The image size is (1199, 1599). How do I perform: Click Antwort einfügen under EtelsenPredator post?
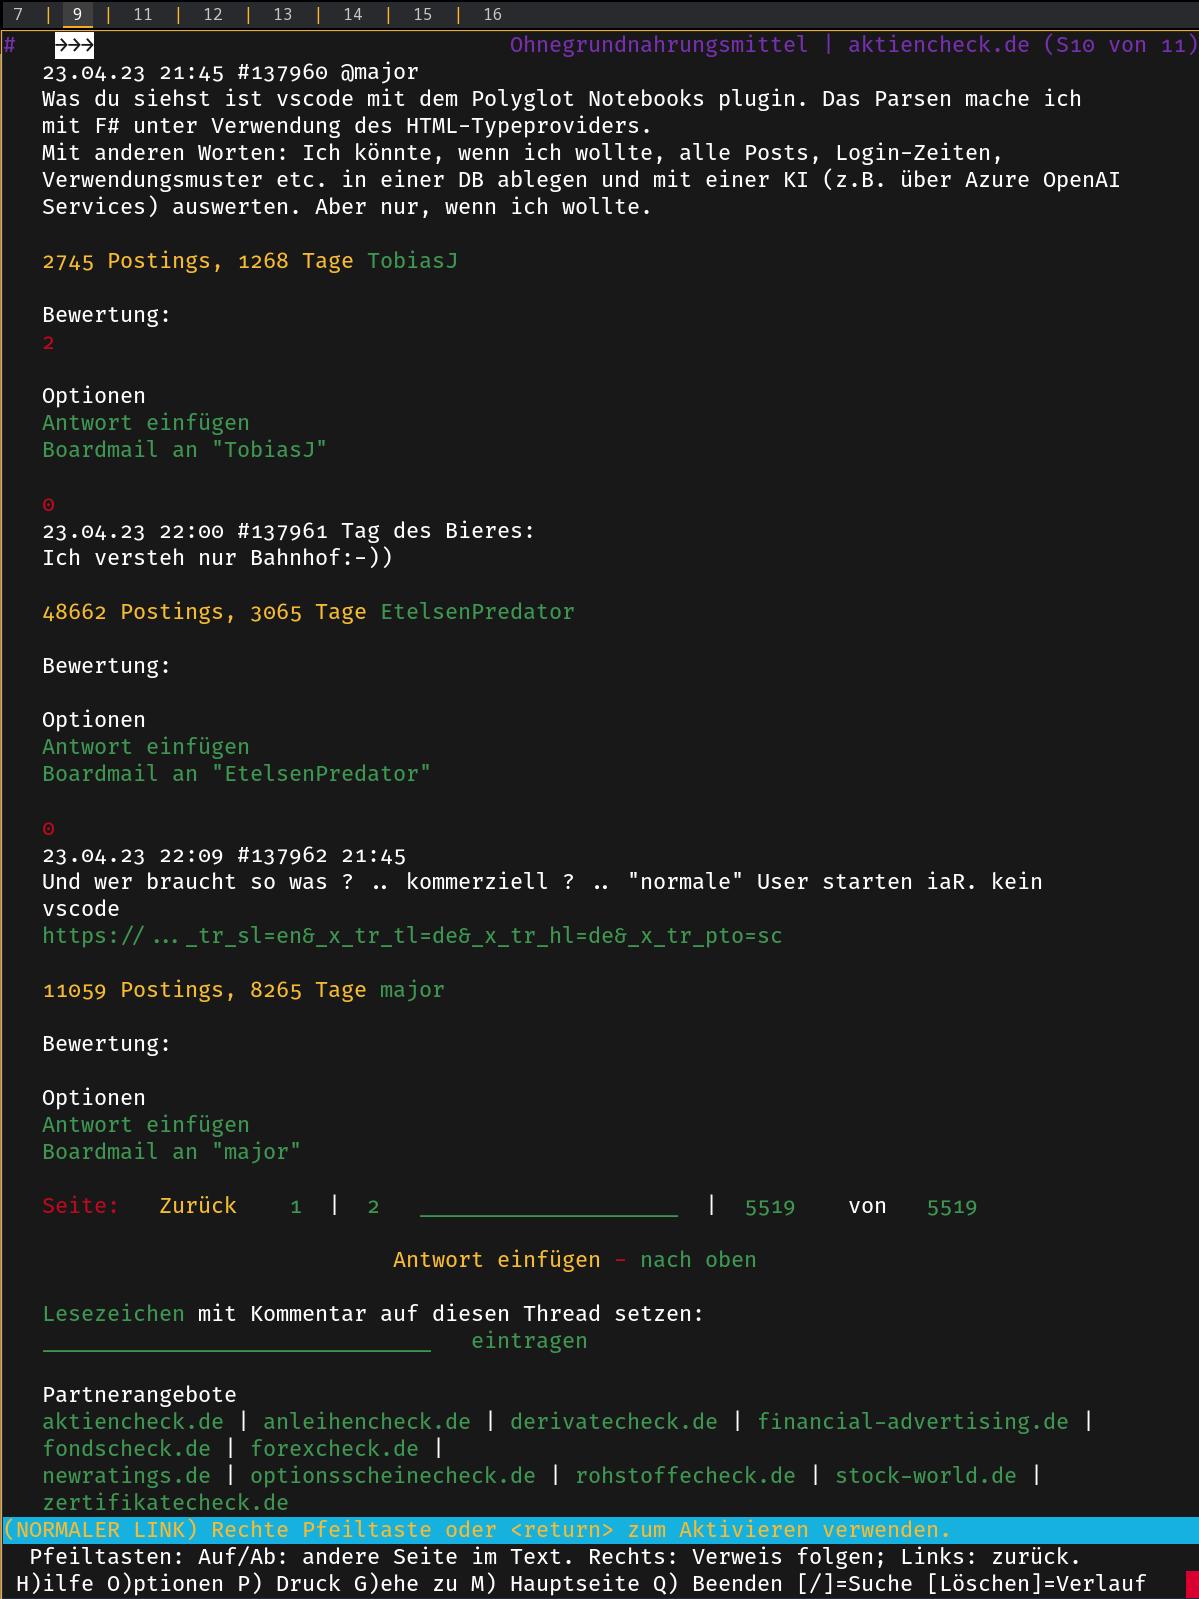click(146, 747)
